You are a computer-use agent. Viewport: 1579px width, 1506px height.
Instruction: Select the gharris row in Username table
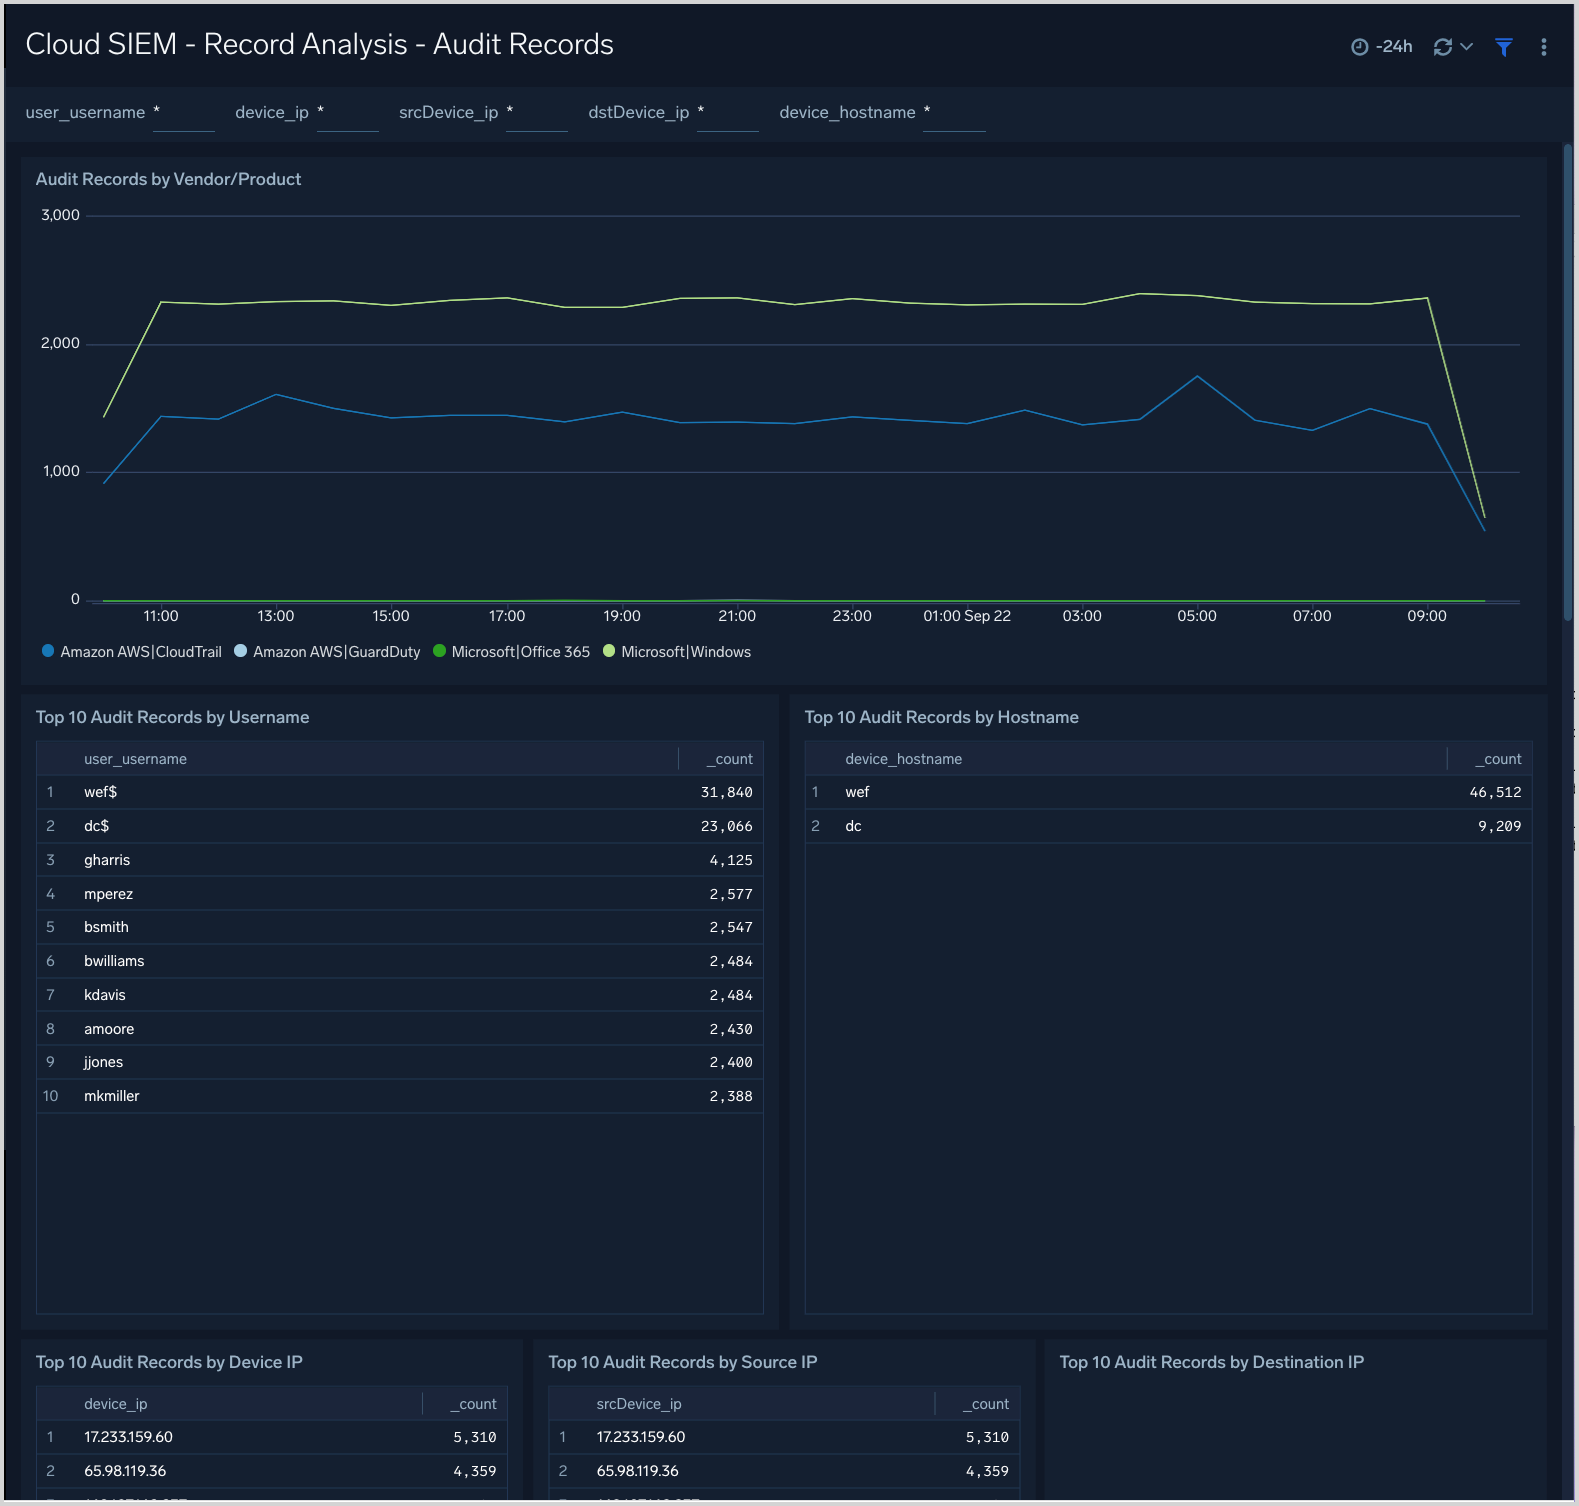pos(107,860)
